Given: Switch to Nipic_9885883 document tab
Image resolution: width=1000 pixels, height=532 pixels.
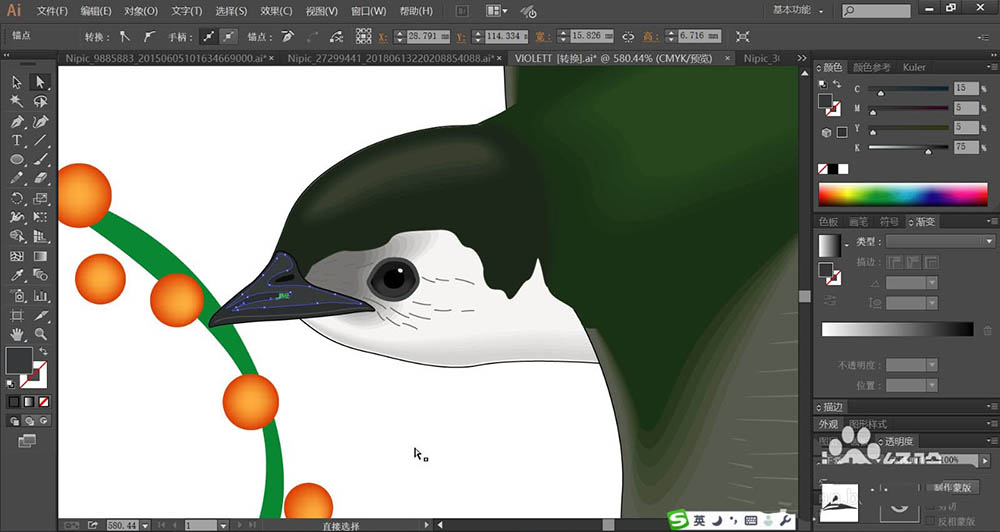Looking at the screenshot, I should coord(169,59).
